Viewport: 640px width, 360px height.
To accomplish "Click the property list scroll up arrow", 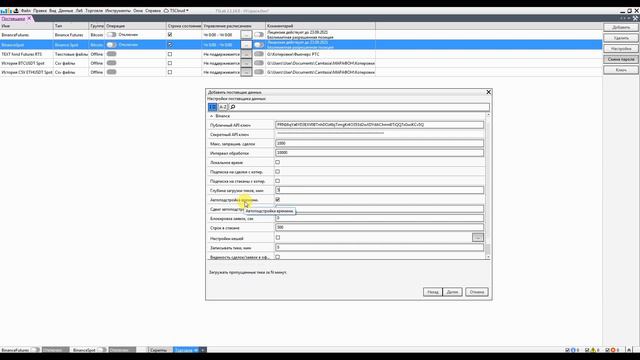I will [x=488, y=116].
